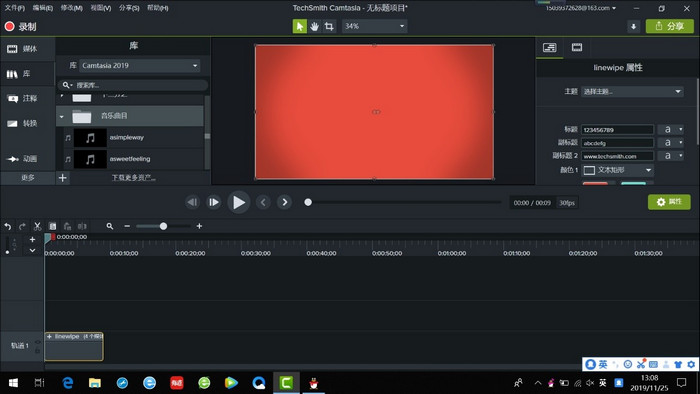This screenshot has height=394, width=700.
Task: Click the download arrow icon near Share
Action: (x=633, y=26)
